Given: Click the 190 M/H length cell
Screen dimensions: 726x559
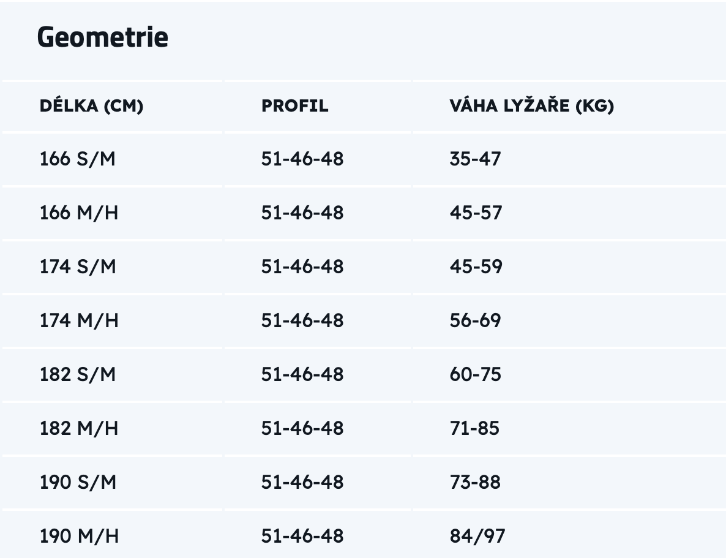Looking at the screenshot, I should [x=79, y=537].
